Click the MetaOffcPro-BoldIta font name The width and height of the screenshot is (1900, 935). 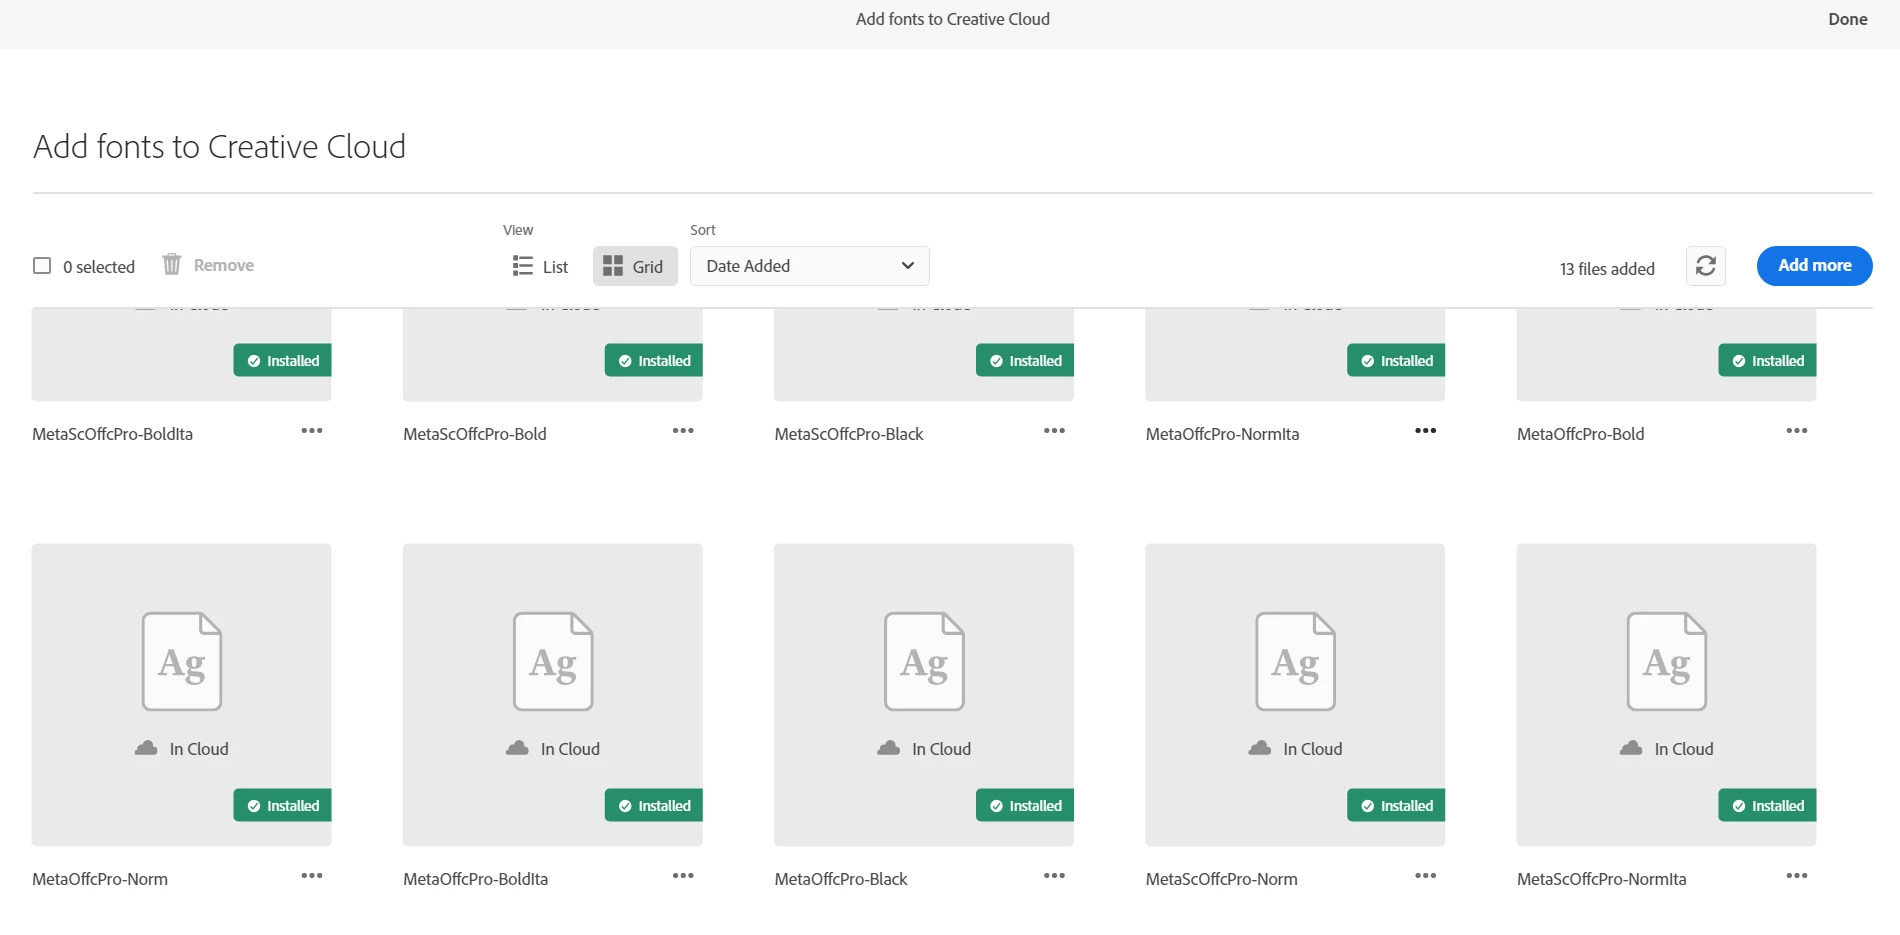[476, 879]
